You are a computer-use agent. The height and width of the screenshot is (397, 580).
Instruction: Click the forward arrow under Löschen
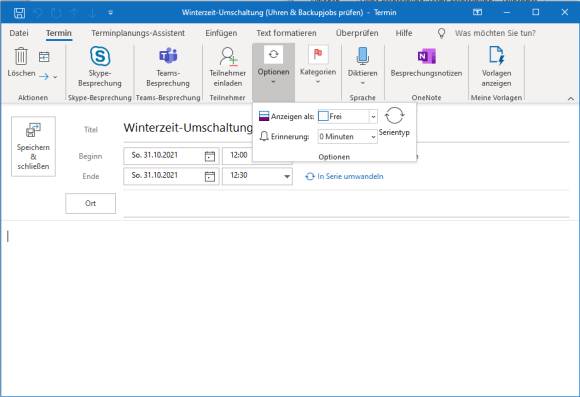click(44, 77)
